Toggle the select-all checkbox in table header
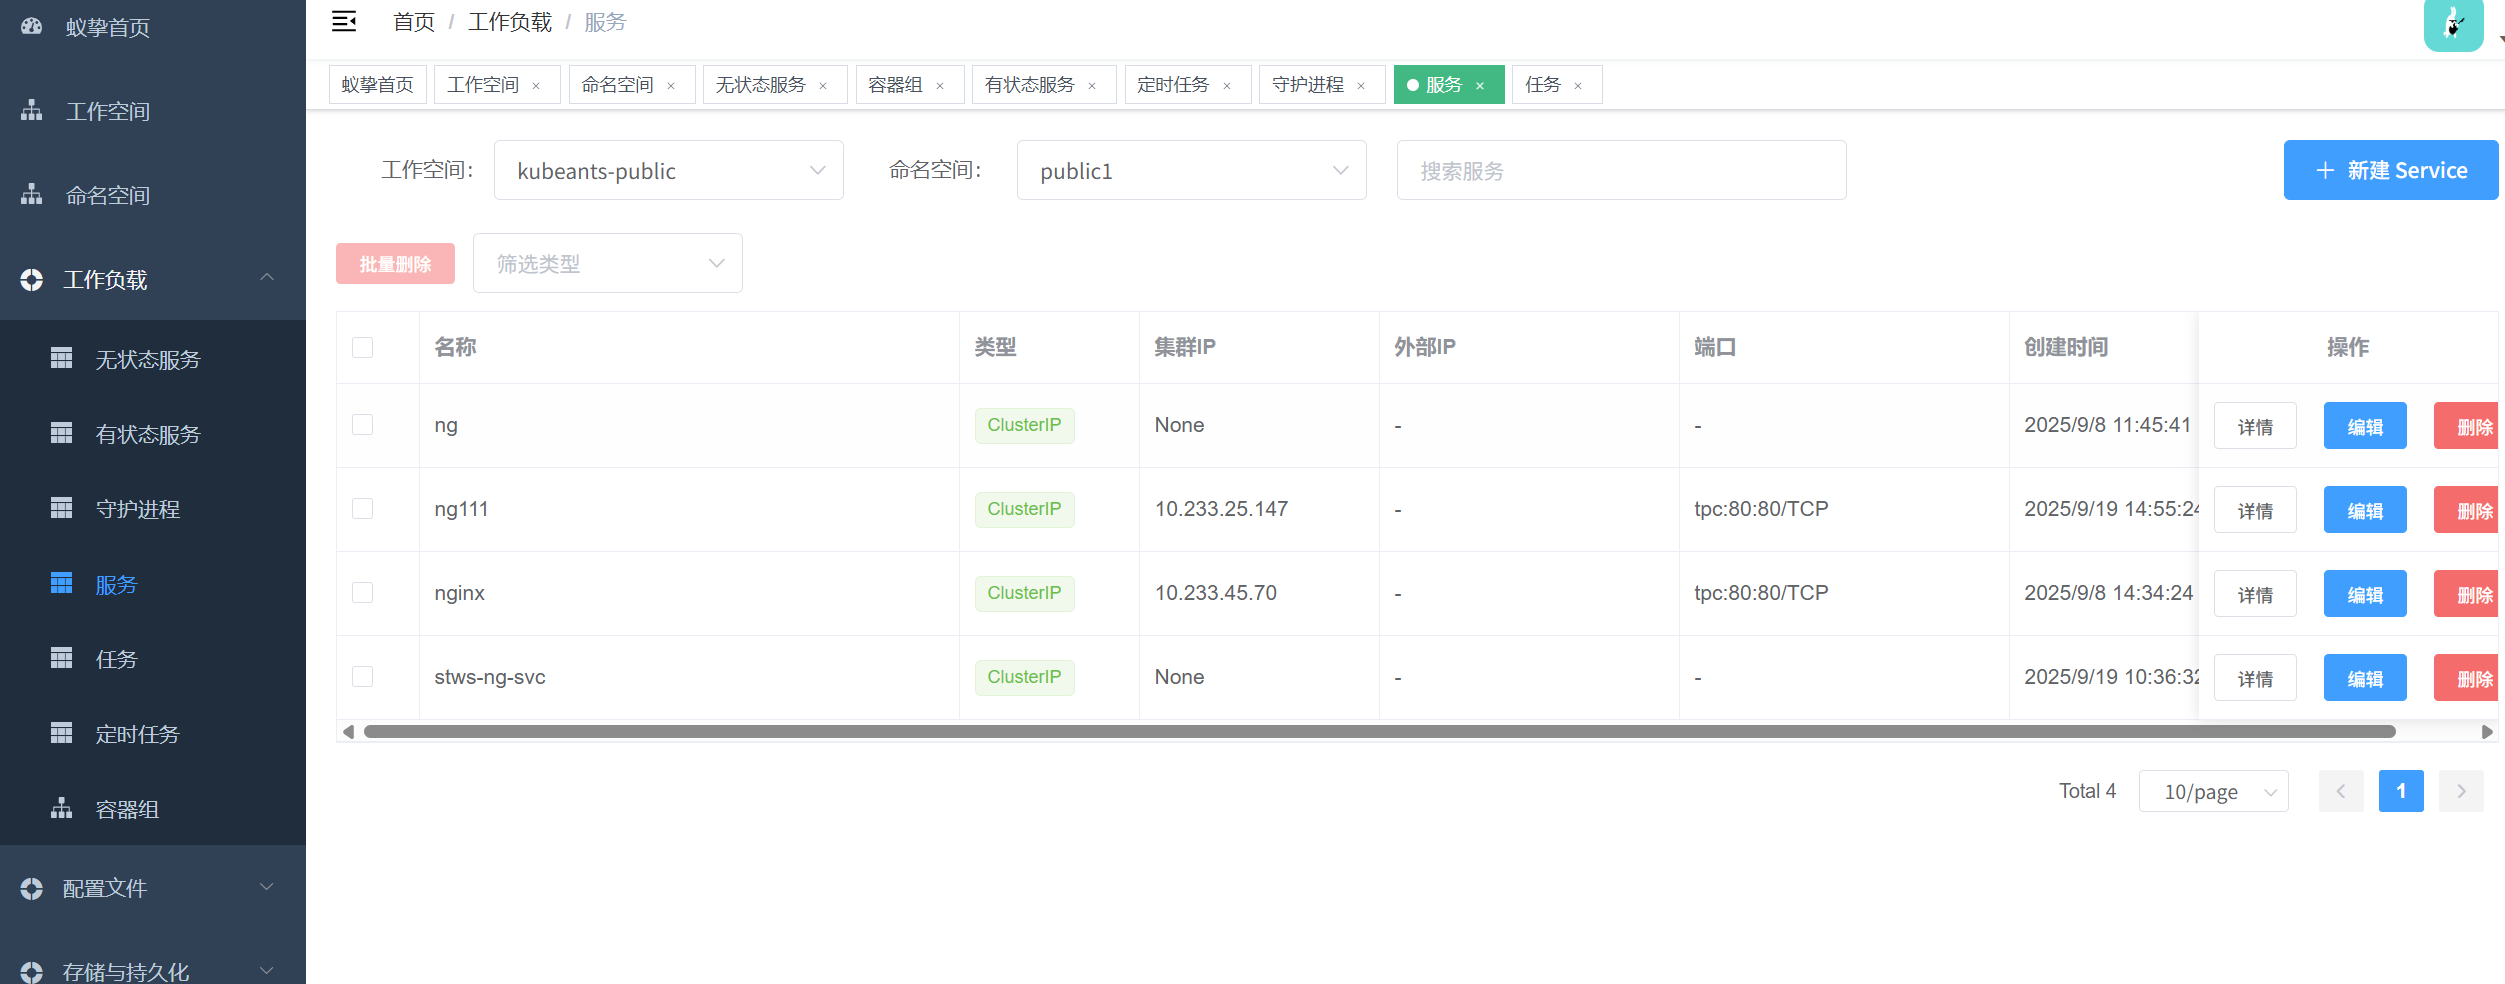 pos(363,347)
